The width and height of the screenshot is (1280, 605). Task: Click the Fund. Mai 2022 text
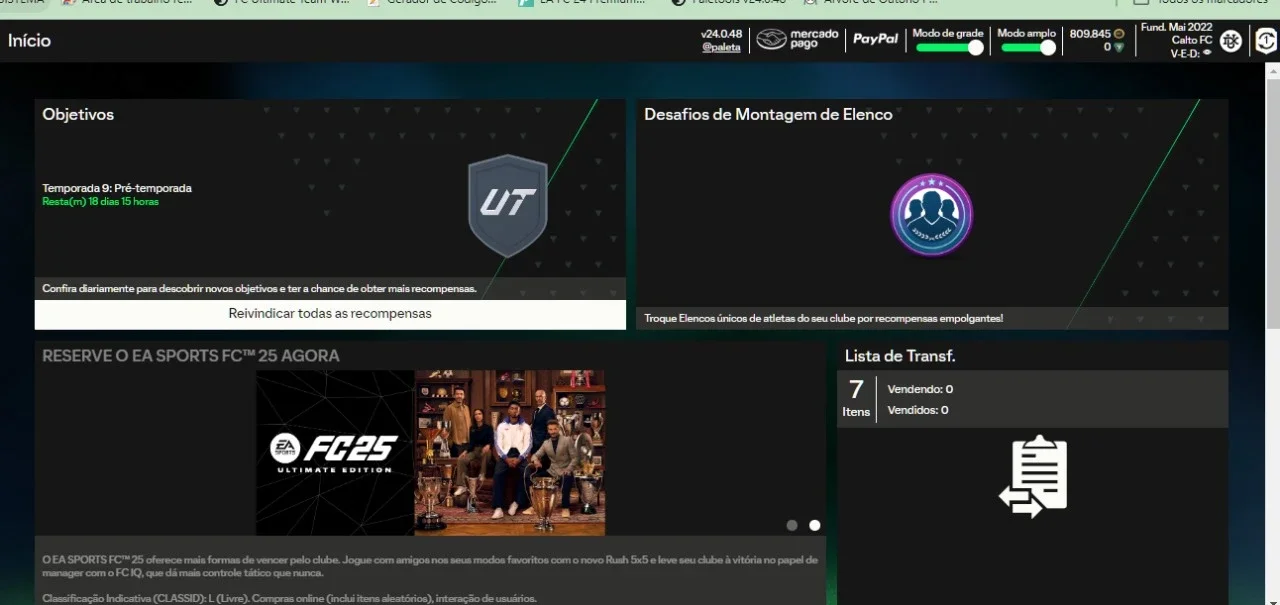tap(1177, 27)
